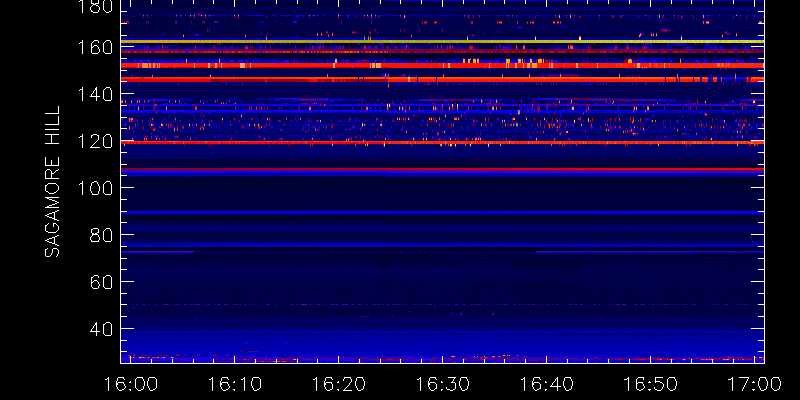
Task: Click the 60 frequency axis label
Action: click(x=102, y=282)
